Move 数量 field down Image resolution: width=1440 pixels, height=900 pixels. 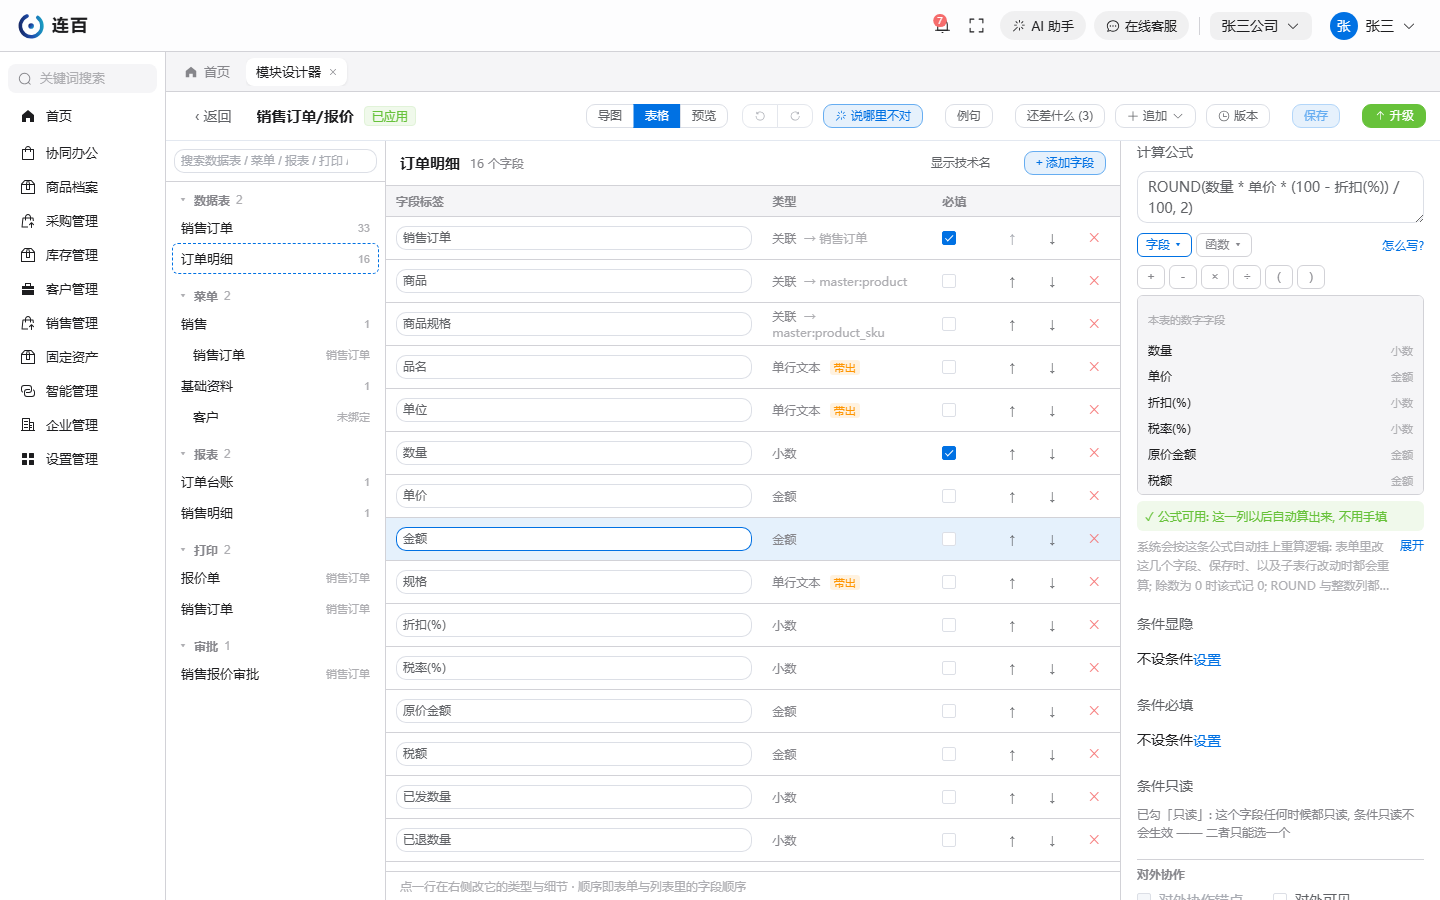click(x=1052, y=453)
